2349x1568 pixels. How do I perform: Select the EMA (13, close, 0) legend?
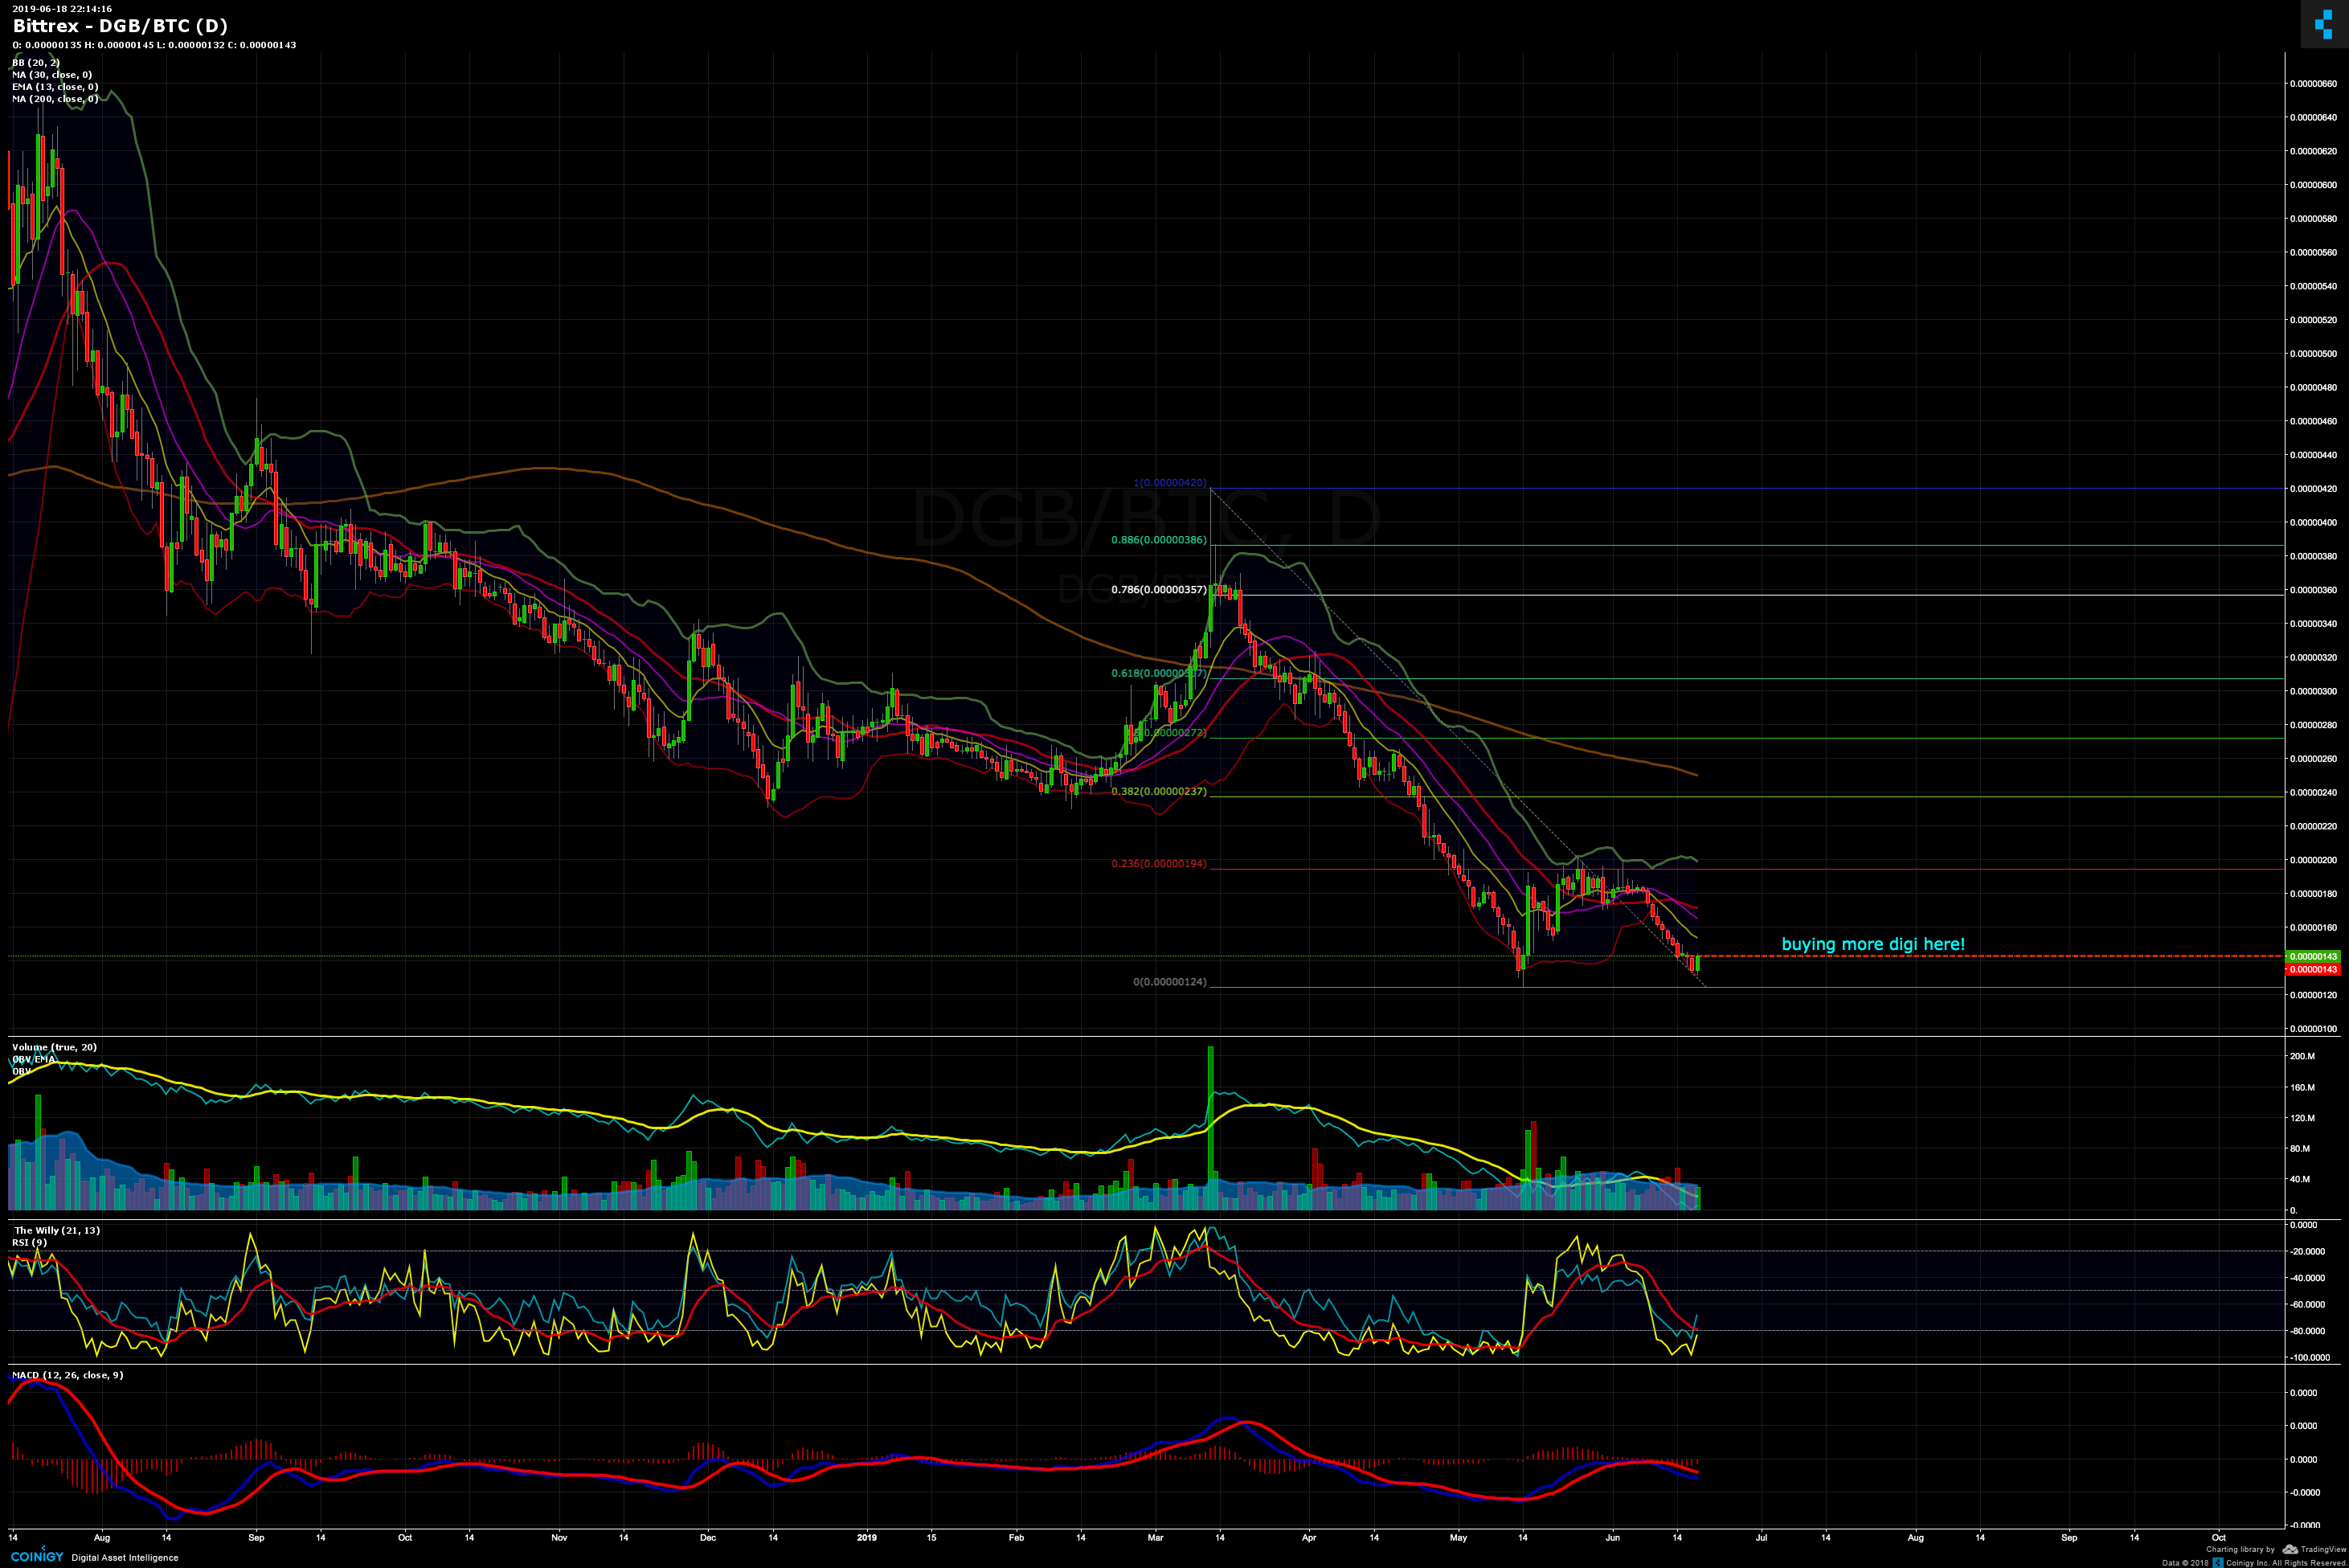[x=55, y=87]
